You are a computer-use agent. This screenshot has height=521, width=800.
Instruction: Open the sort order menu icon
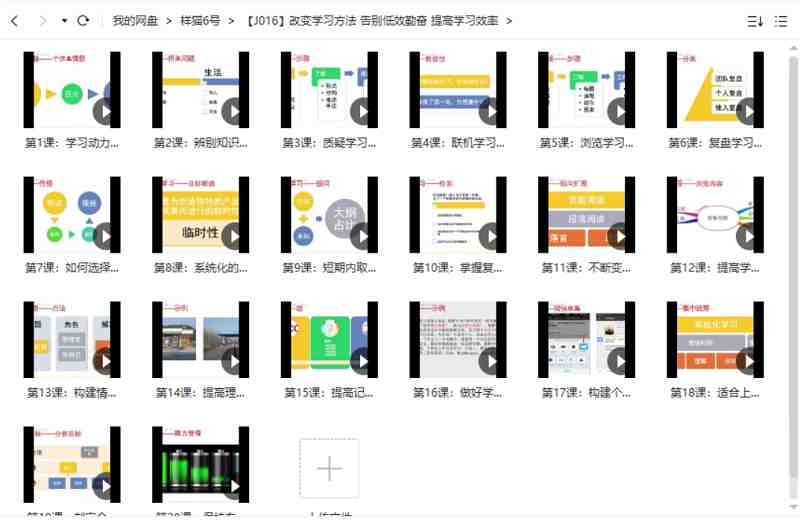[755, 20]
